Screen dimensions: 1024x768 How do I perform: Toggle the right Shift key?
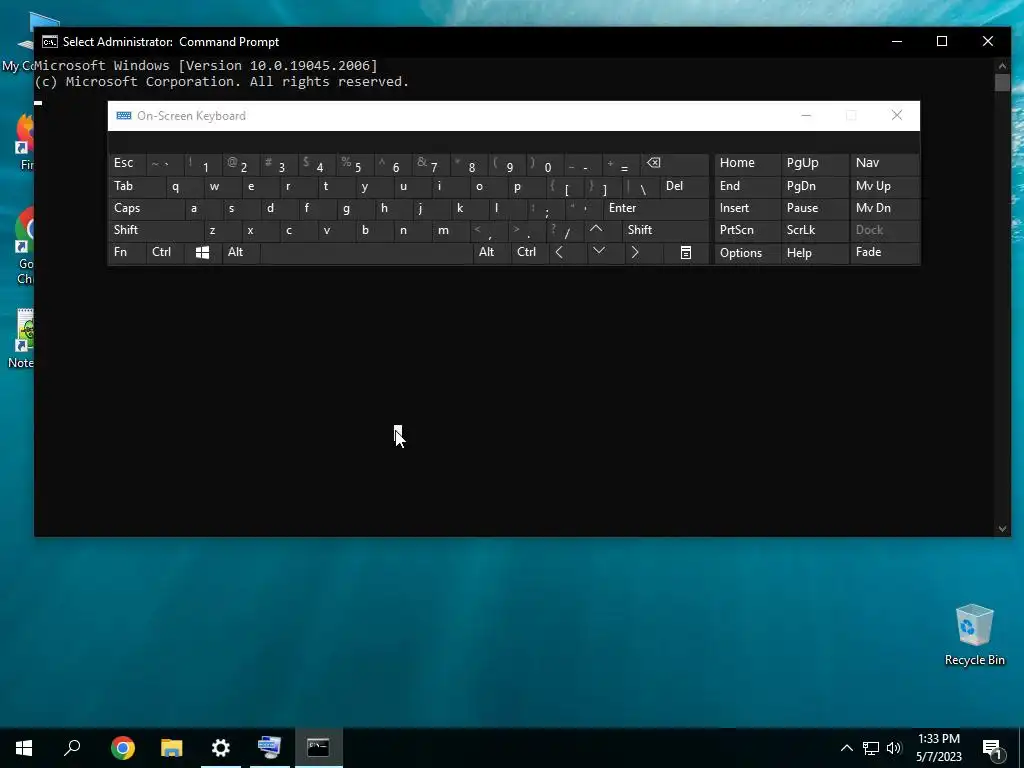665,230
